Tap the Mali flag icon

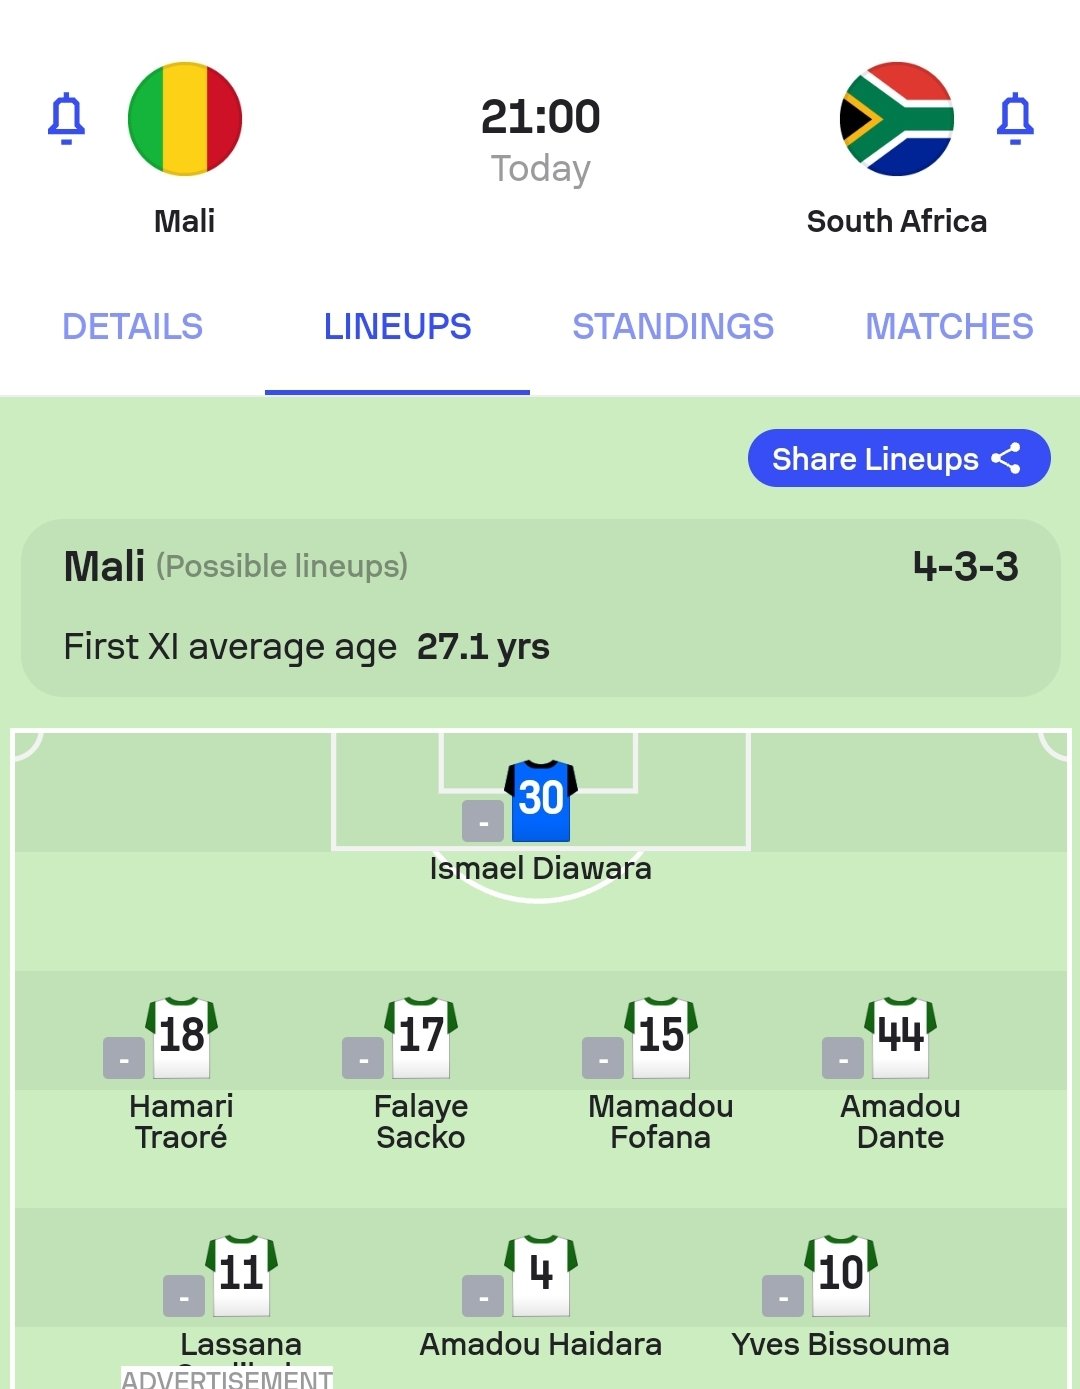pyautogui.click(x=185, y=119)
